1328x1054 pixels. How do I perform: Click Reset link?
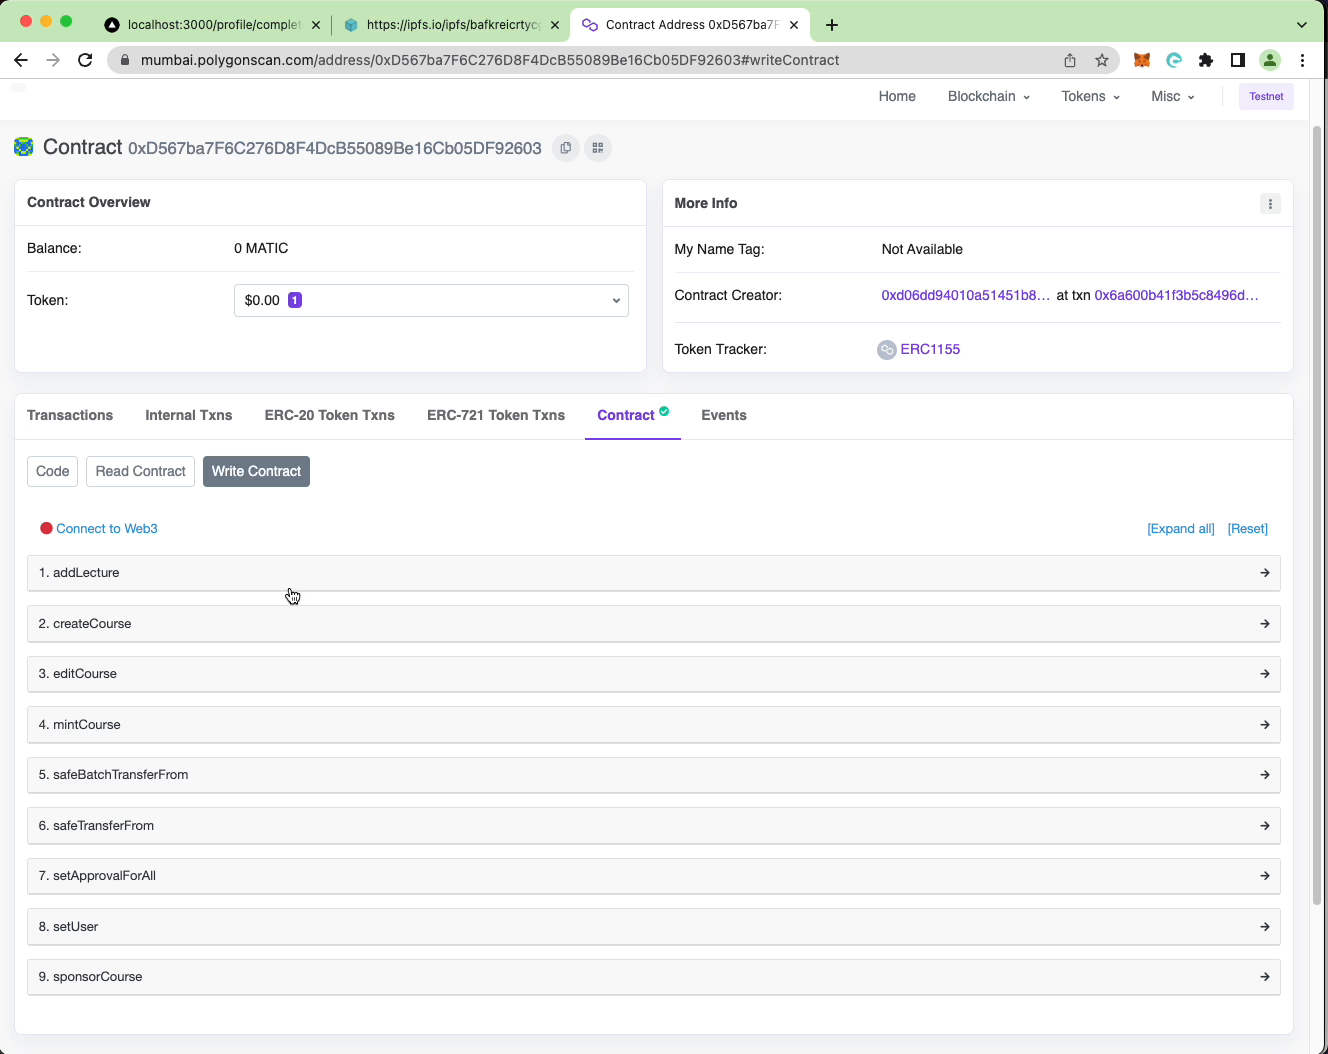coord(1248,529)
